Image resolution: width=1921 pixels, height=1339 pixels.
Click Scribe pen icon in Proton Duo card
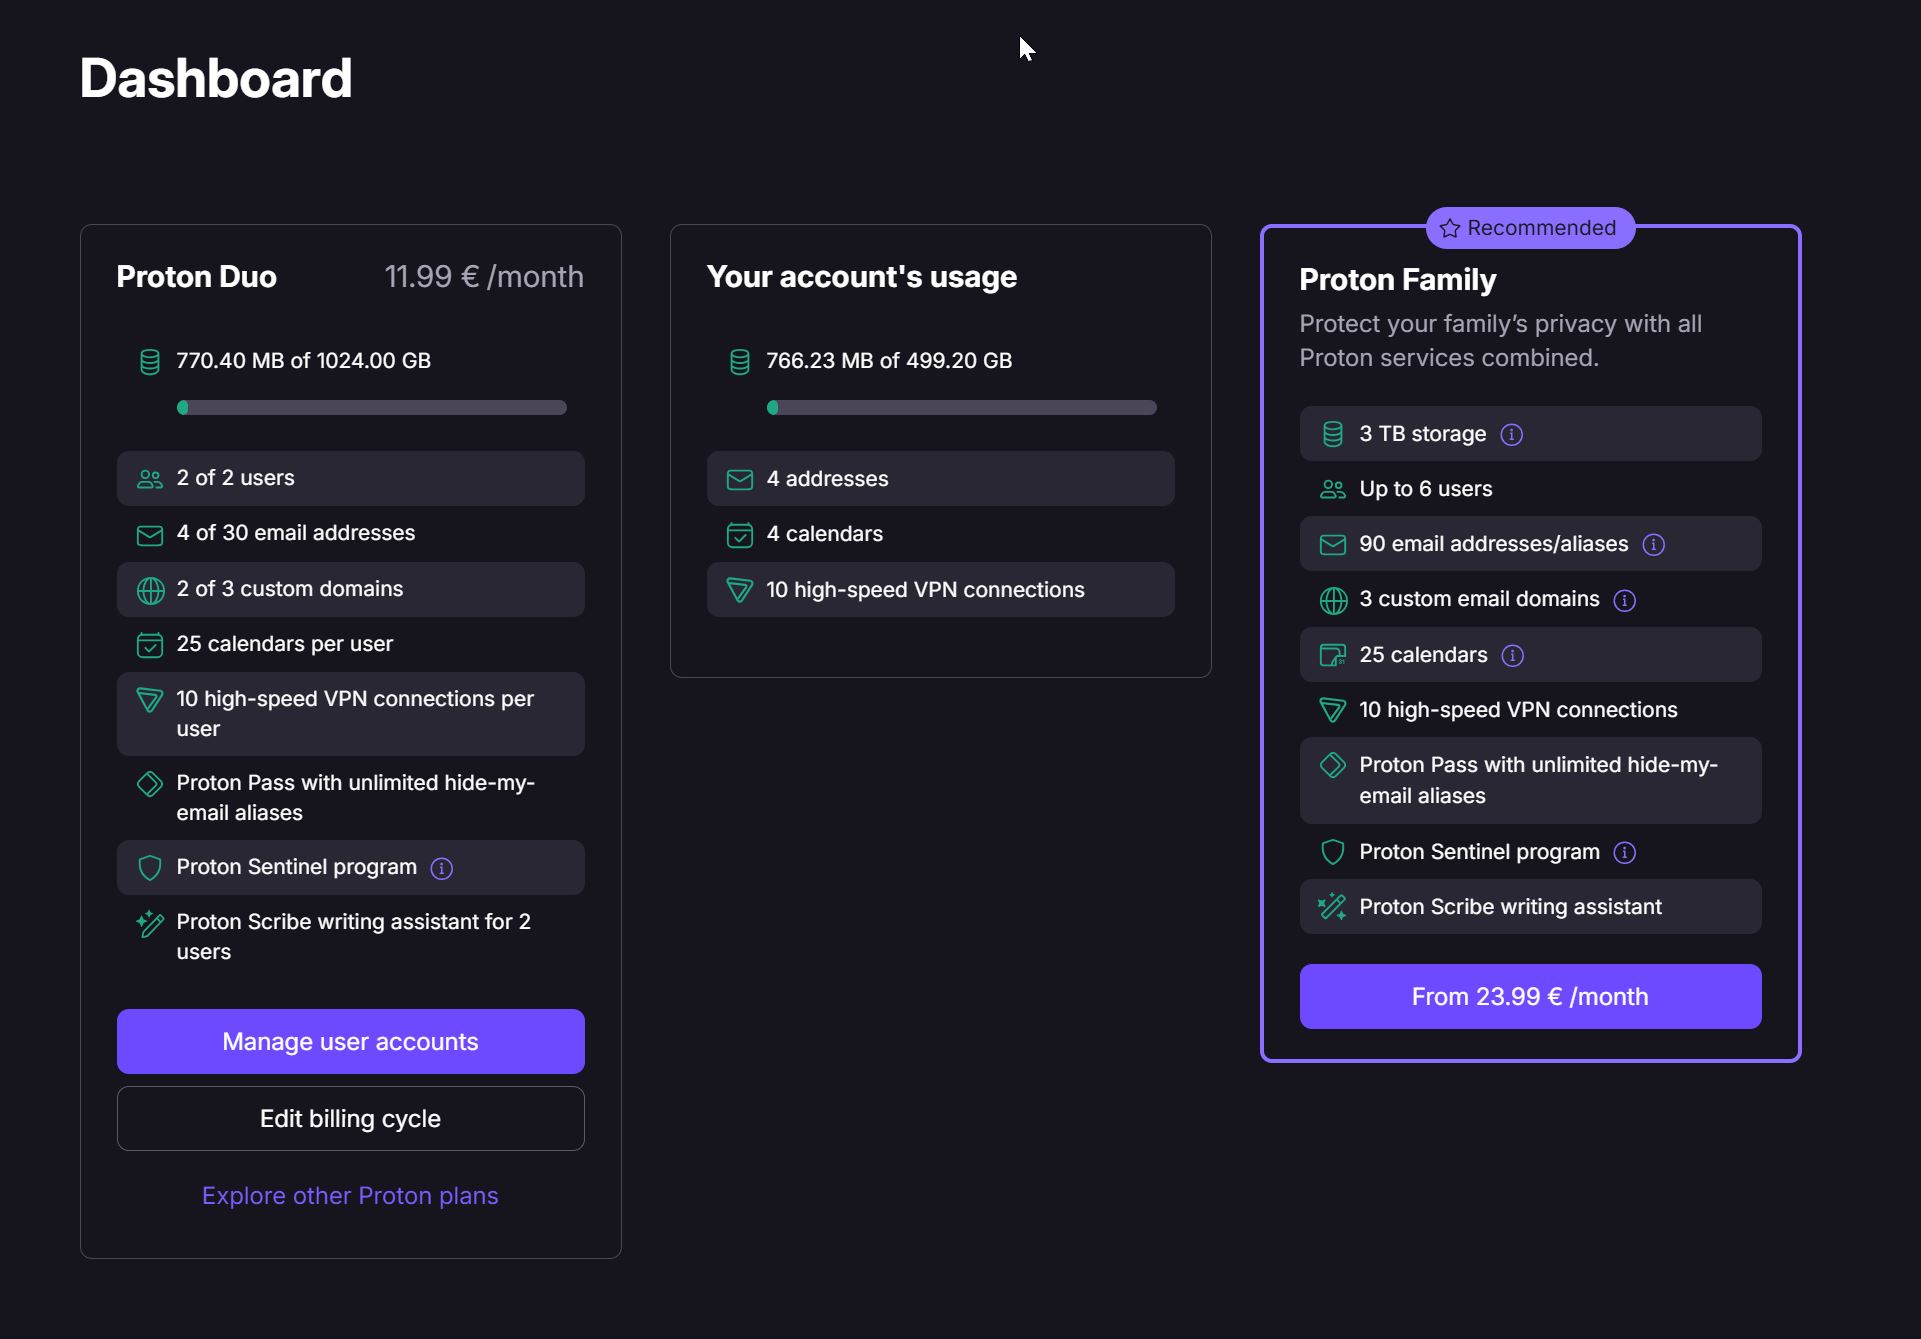click(150, 923)
